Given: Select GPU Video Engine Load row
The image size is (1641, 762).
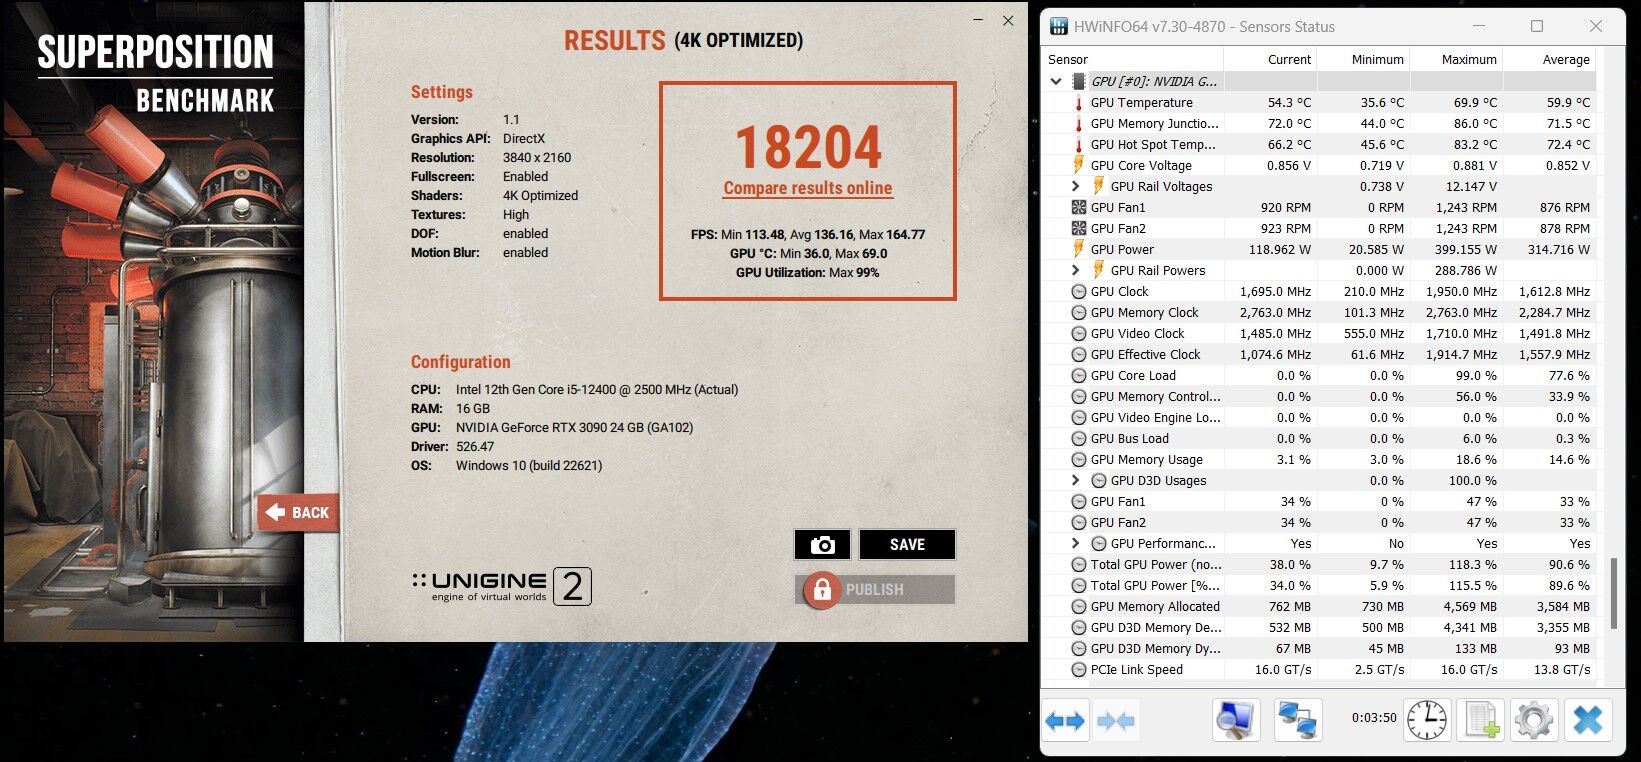Looking at the screenshot, I should (x=1319, y=417).
